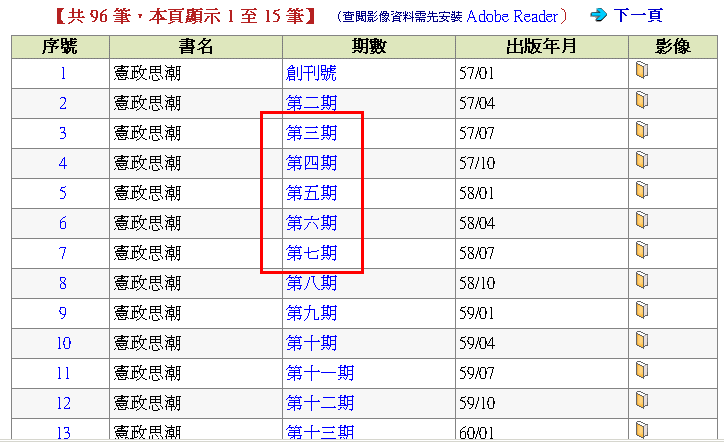This screenshot has width=724, height=442.
Task: Select the 第五期 issue link
Action: click(x=311, y=193)
